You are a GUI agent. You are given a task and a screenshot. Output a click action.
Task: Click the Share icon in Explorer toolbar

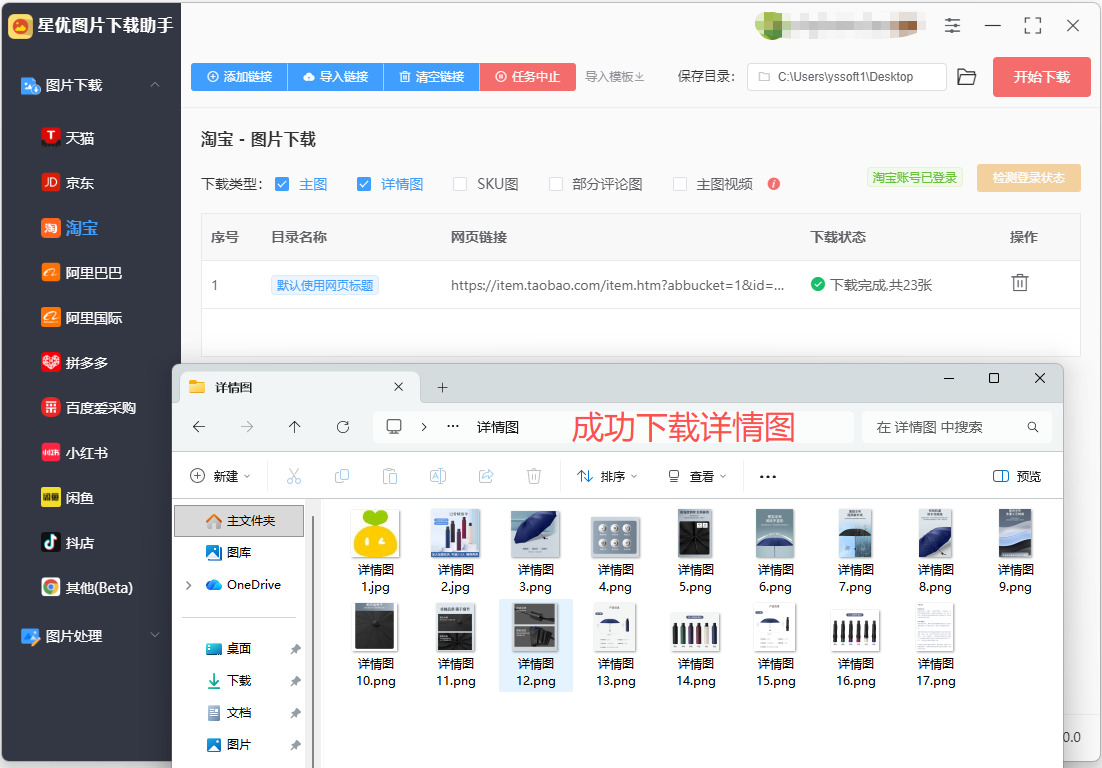click(x=486, y=476)
